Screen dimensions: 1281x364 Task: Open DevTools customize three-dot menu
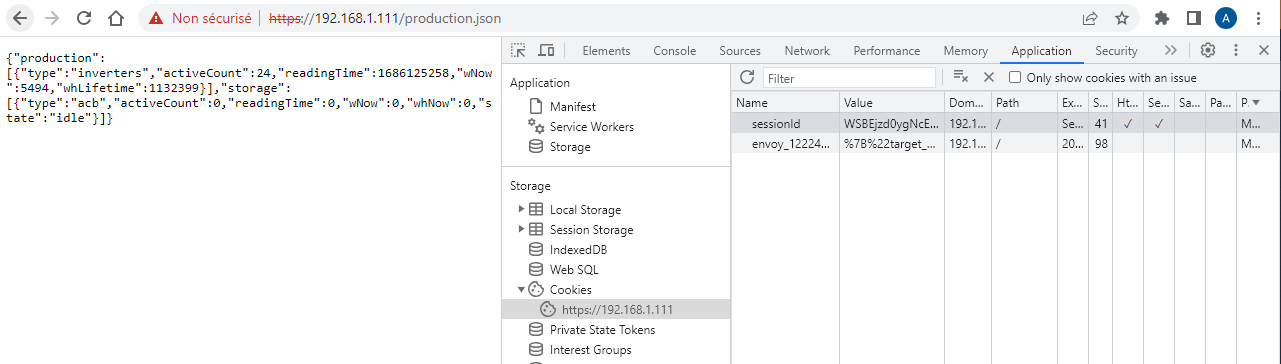point(1236,50)
